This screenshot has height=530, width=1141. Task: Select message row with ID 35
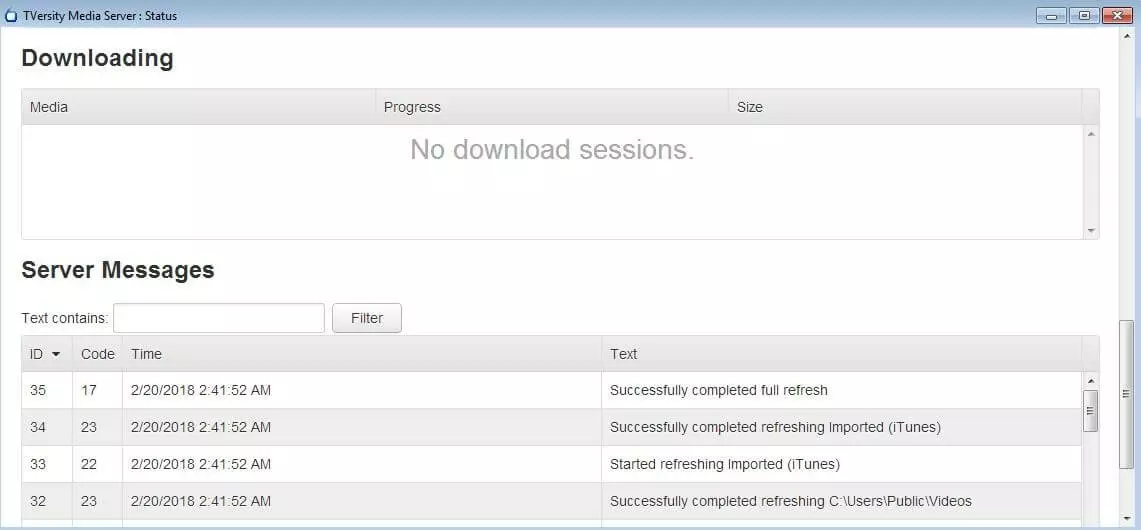coord(552,390)
